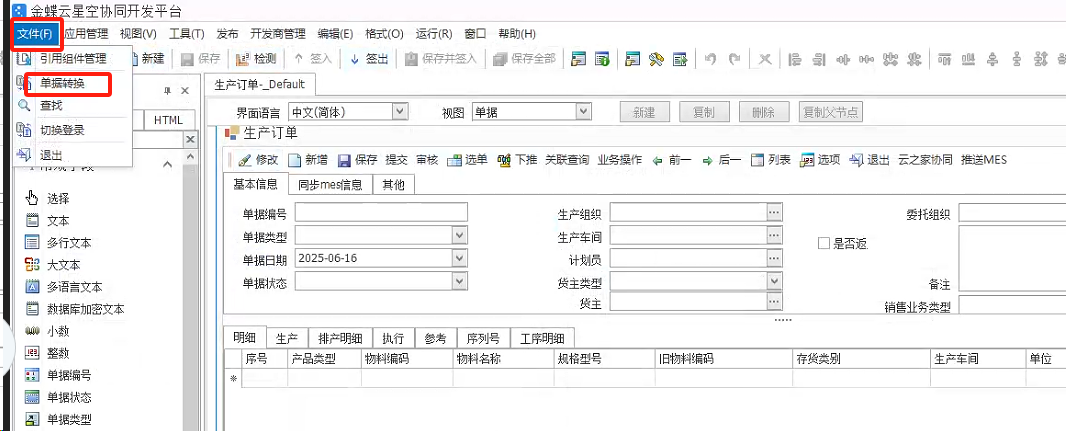1066x431 pixels.
Task: Click the 列表 button
Action: click(771, 160)
